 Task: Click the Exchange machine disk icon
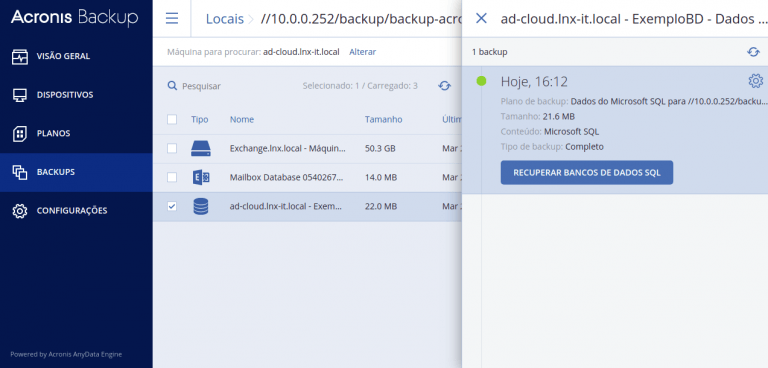pos(200,148)
